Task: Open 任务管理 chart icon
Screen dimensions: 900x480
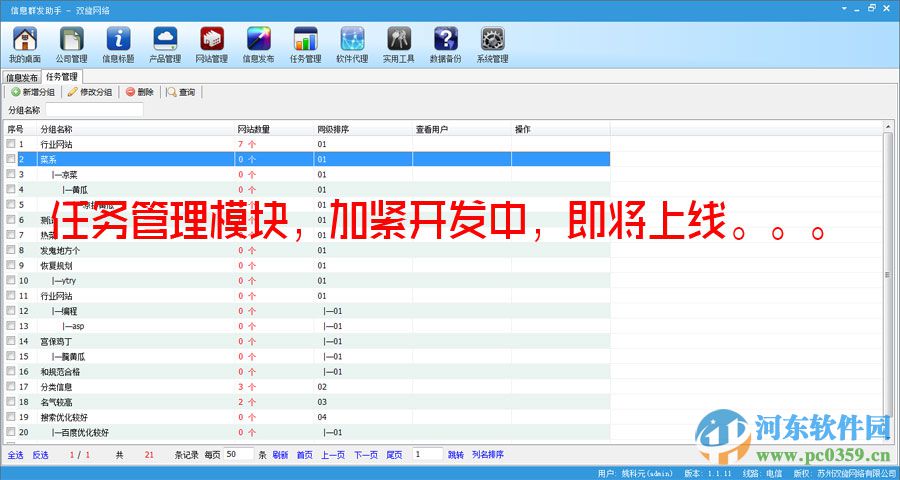Action: pos(305,44)
